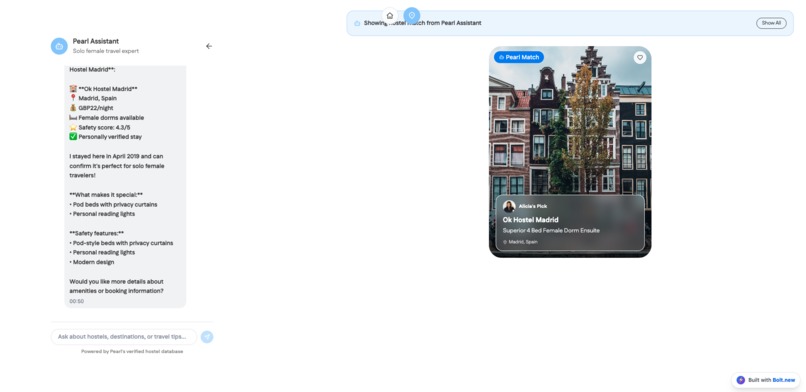The height and width of the screenshot is (392, 806).
Task: Click the home icon at top
Action: (x=390, y=15)
